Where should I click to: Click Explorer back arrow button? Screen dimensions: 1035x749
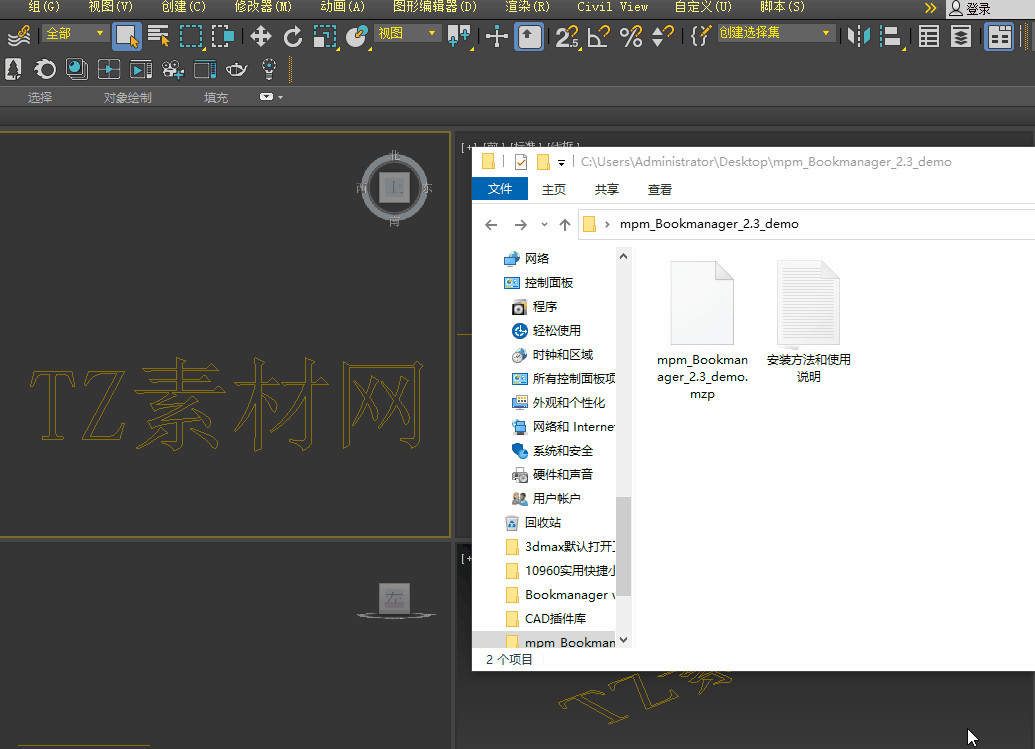coord(491,225)
